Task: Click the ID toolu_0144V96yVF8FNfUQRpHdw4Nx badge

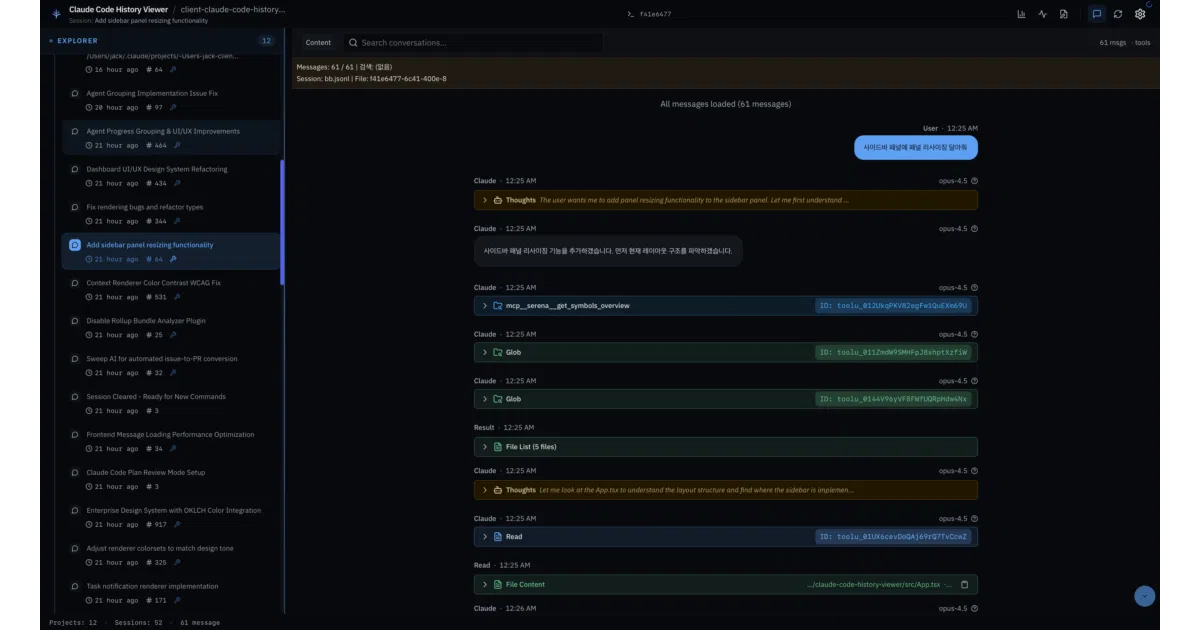Action: tap(894, 399)
